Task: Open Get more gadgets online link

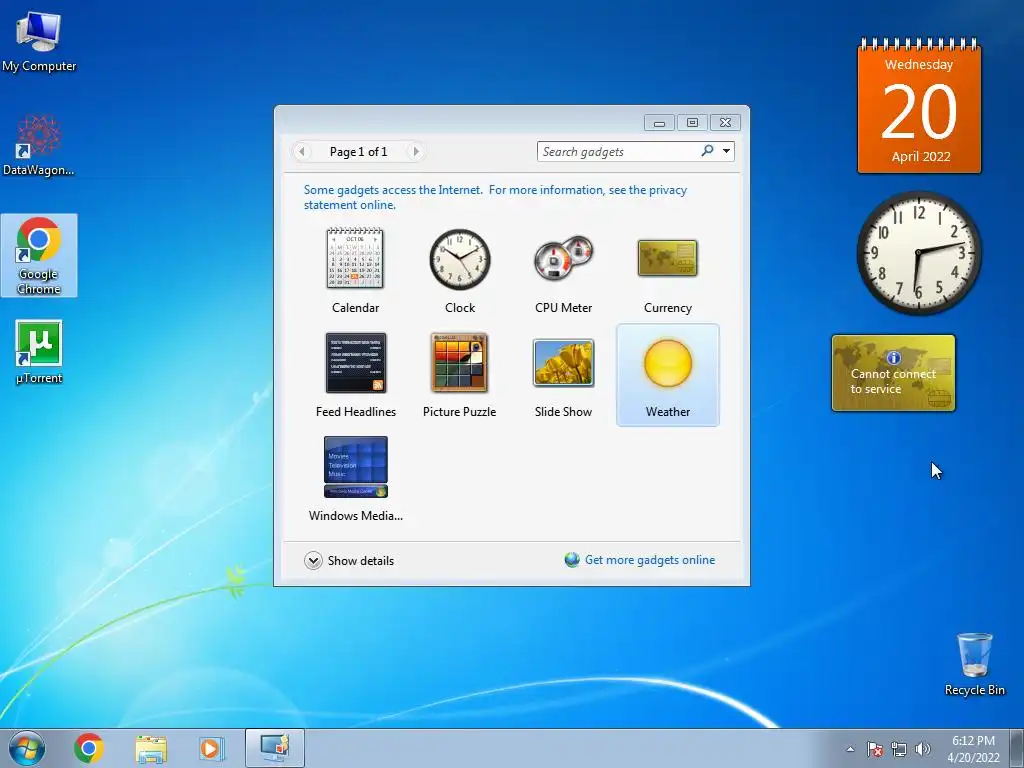Action: click(650, 560)
